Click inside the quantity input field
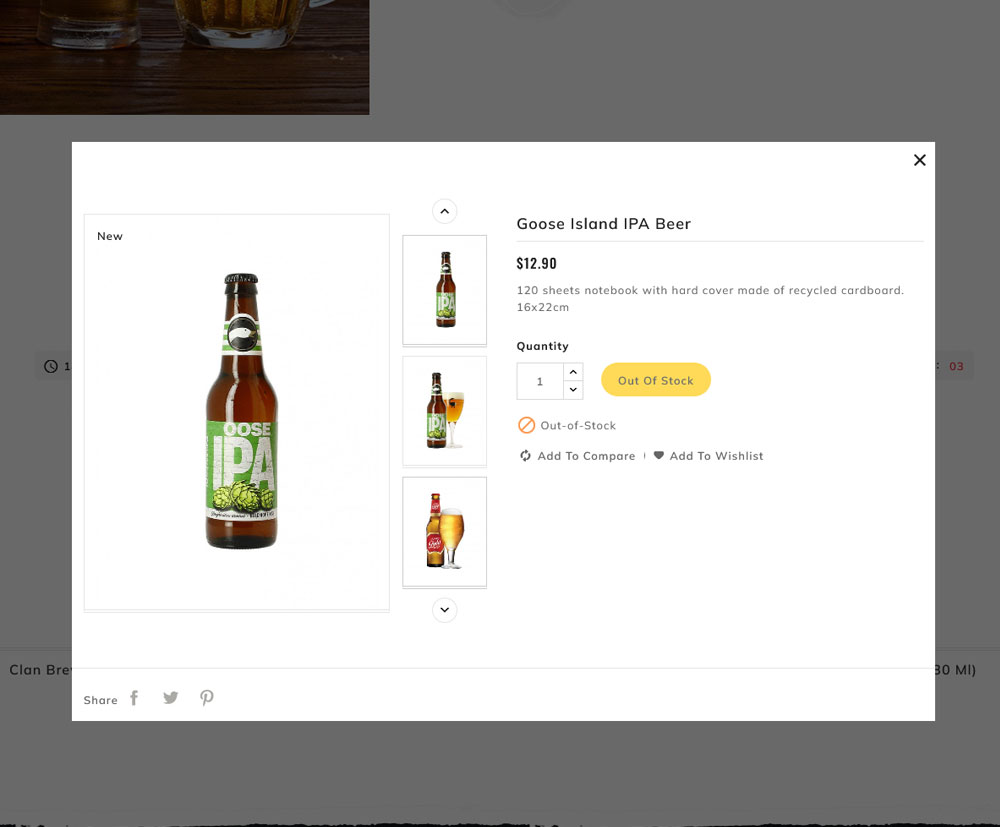Image resolution: width=1000 pixels, height=827 pixels. click(x=538, y=381)
